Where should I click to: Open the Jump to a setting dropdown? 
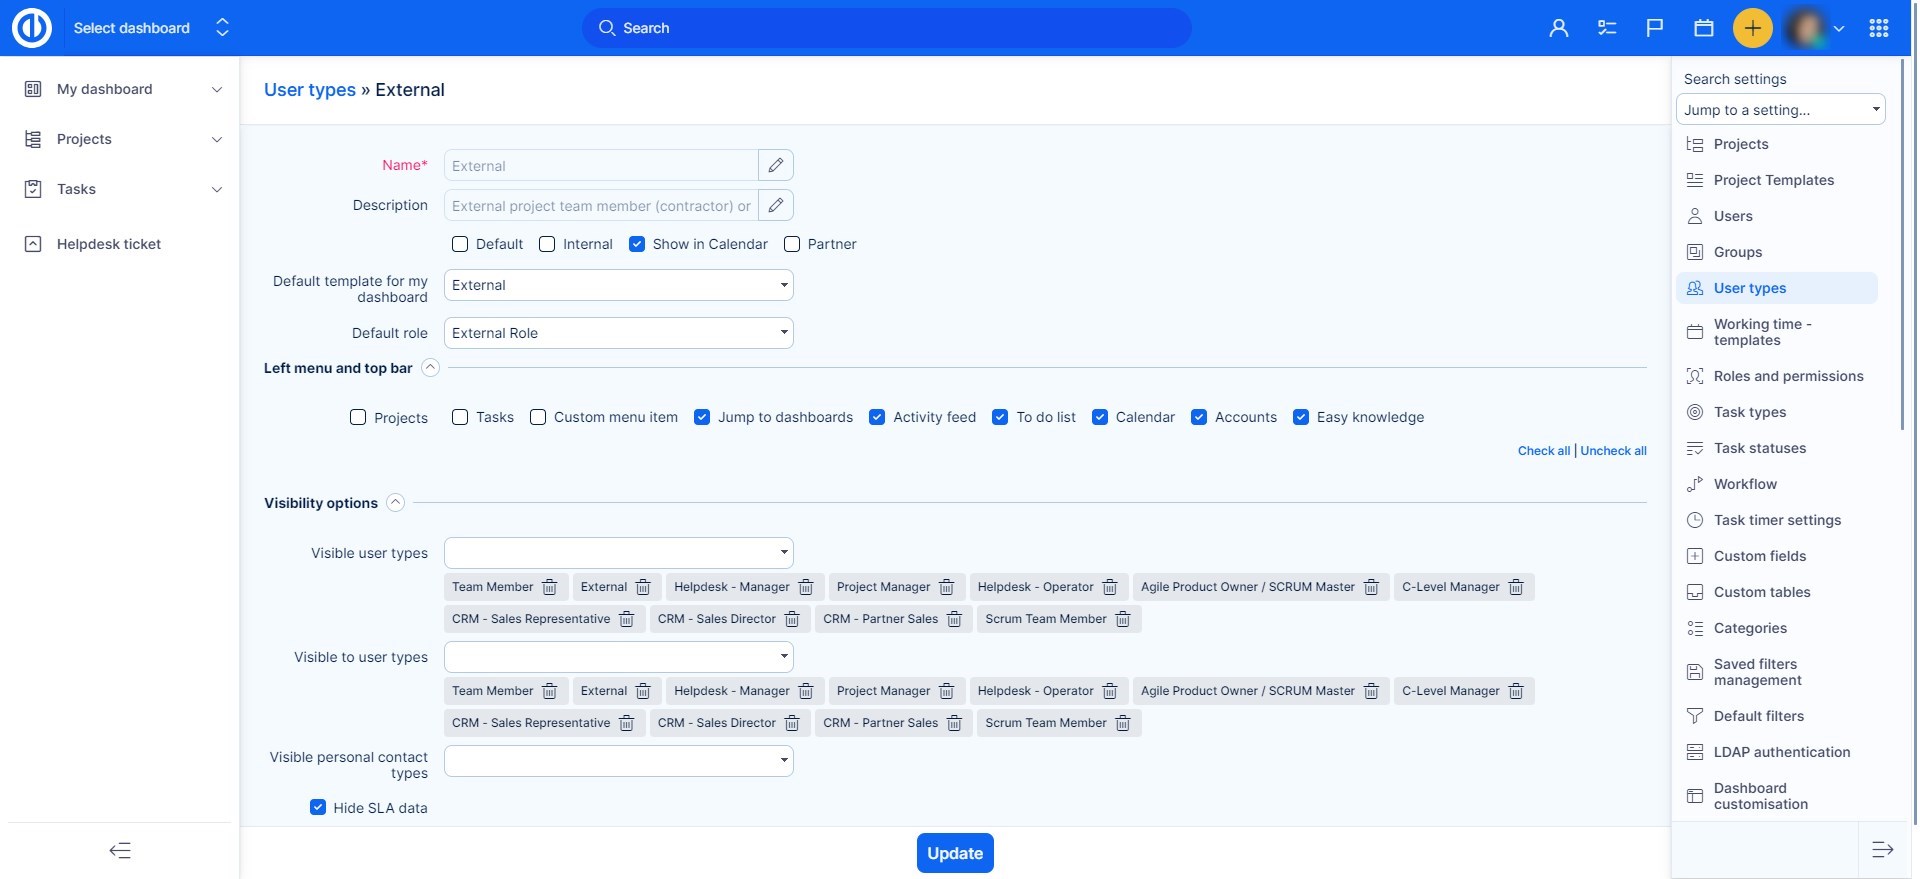[1780, 110]
